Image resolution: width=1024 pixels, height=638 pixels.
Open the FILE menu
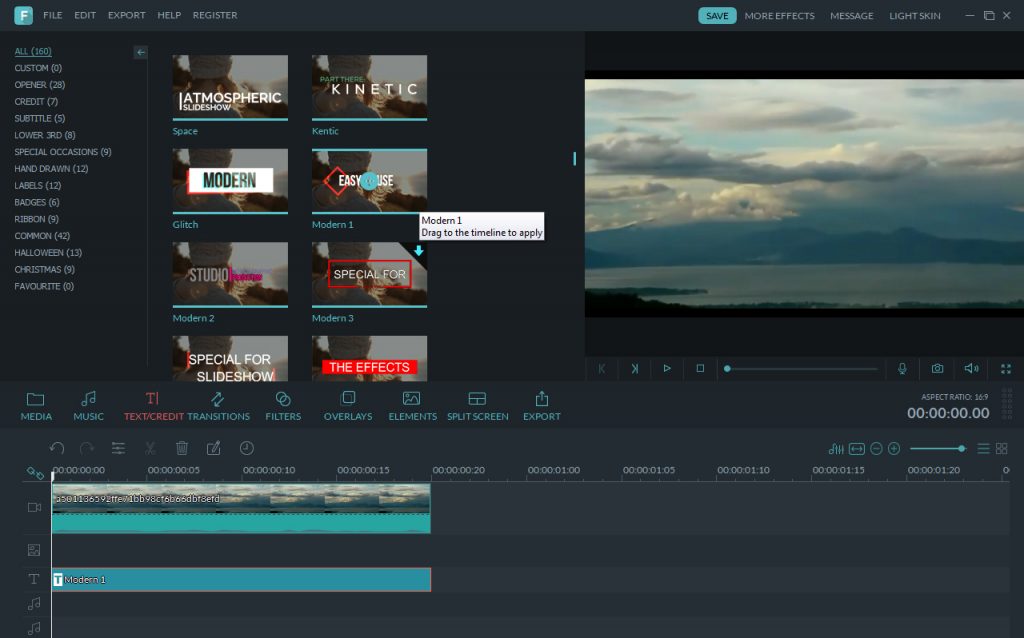point(53,15)
